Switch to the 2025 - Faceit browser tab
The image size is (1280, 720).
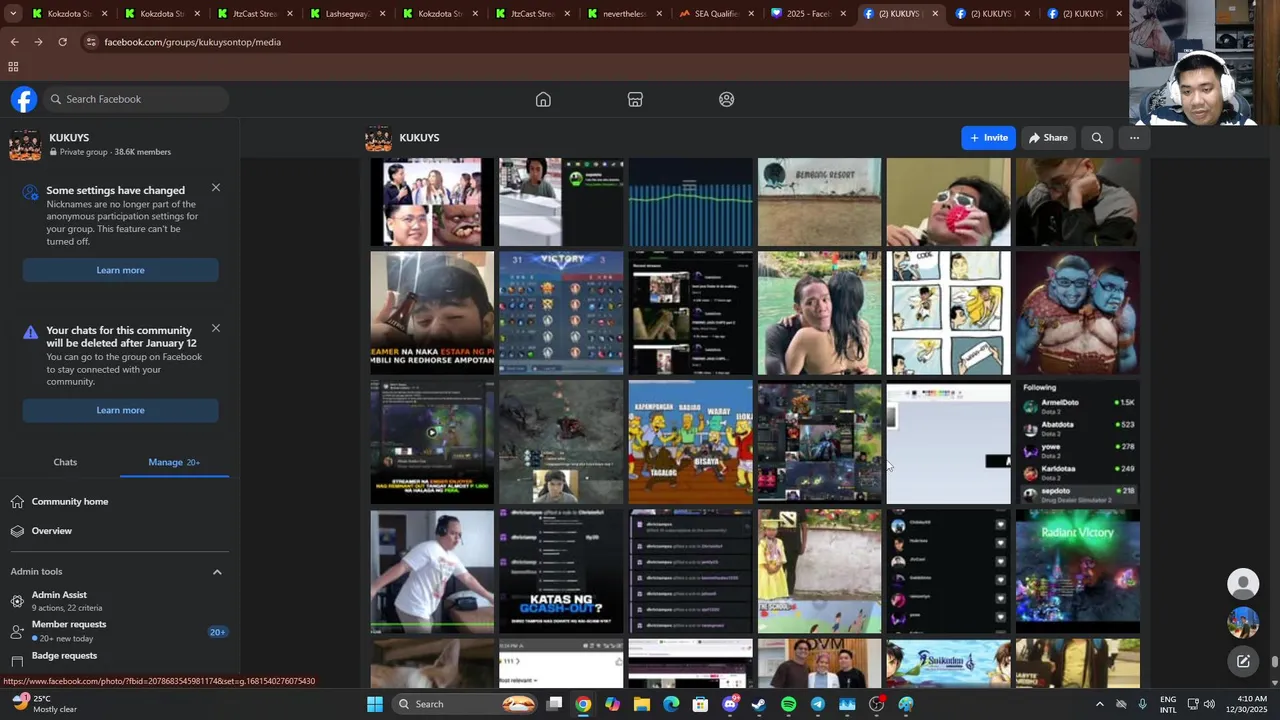coord(809,14)
